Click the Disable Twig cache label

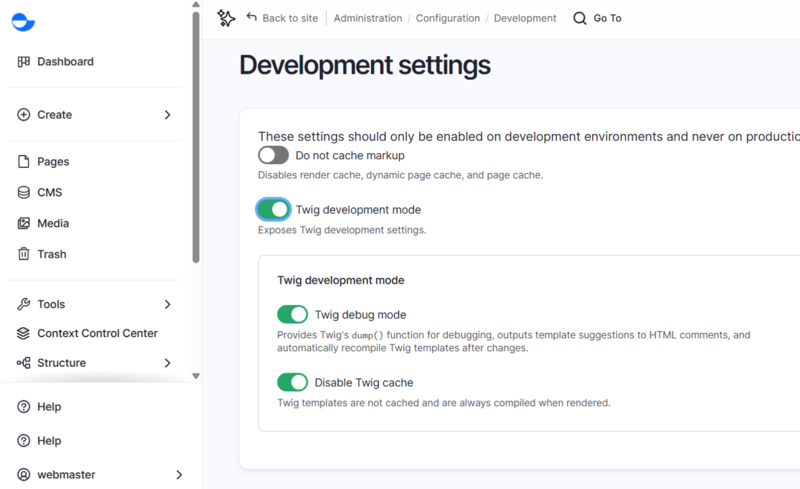click(x=364, y=383)
